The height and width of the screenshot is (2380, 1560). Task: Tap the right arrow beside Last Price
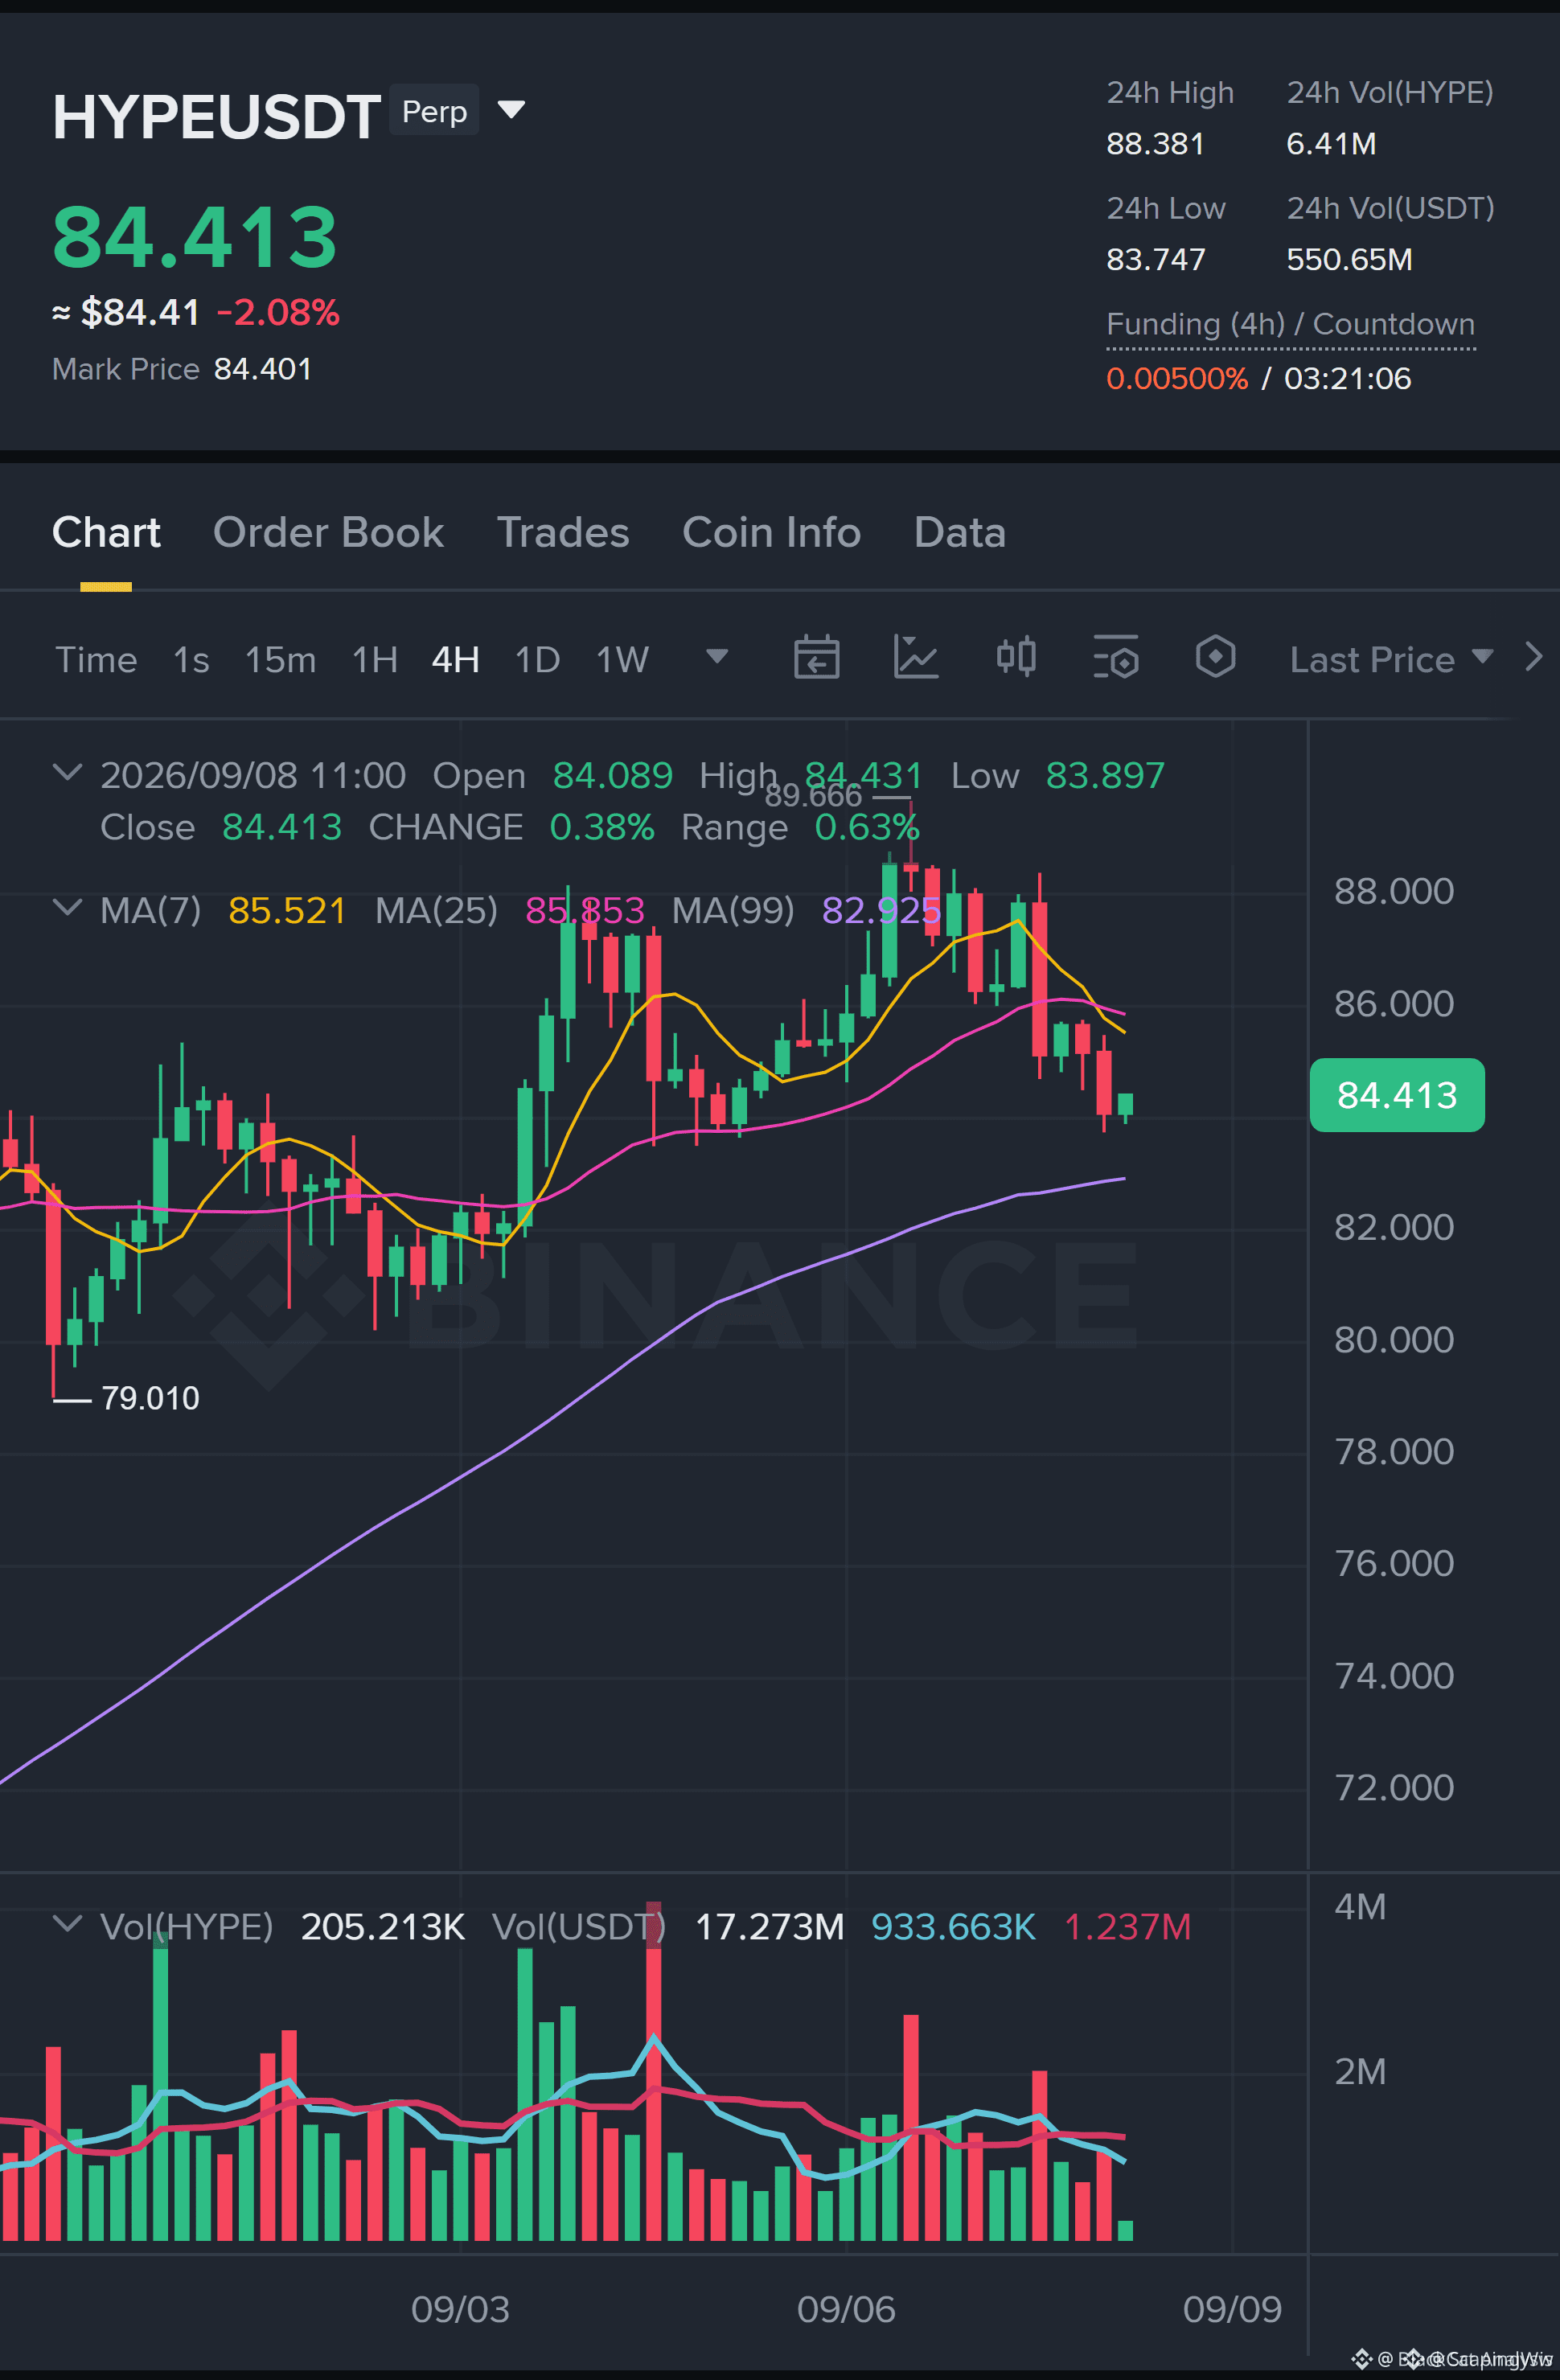[x=1533, y=657]
